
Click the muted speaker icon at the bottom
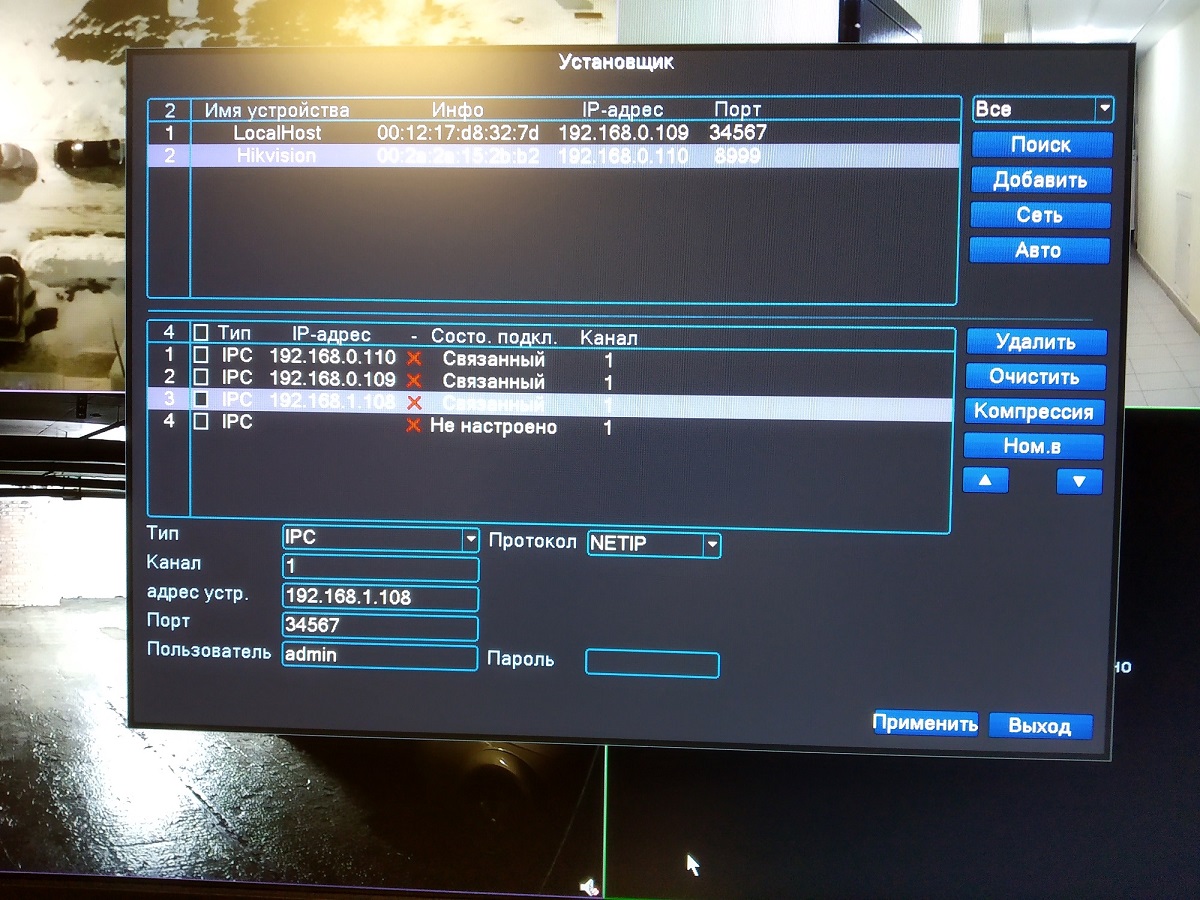point(590,885)
